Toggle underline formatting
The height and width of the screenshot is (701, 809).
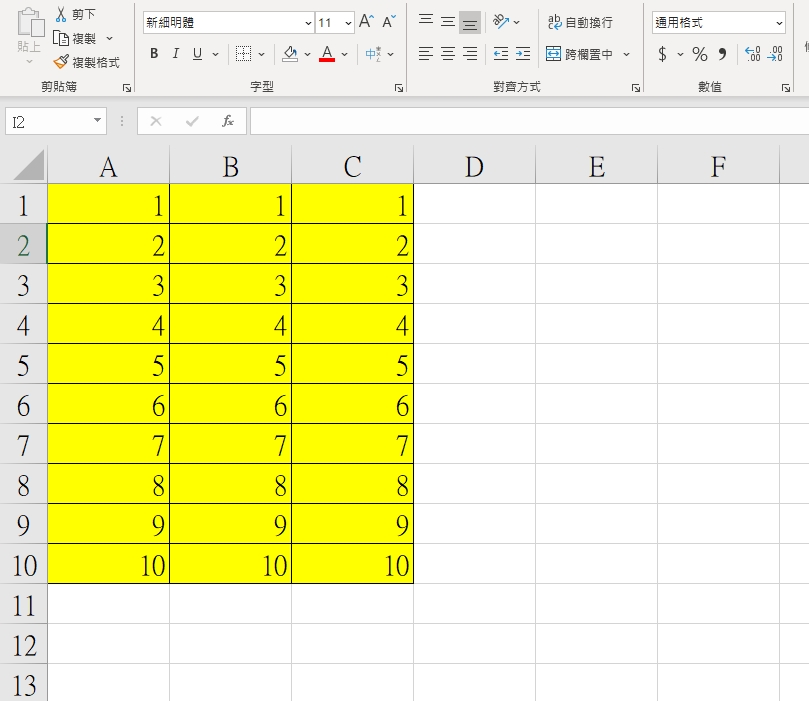tap(197, 54)
